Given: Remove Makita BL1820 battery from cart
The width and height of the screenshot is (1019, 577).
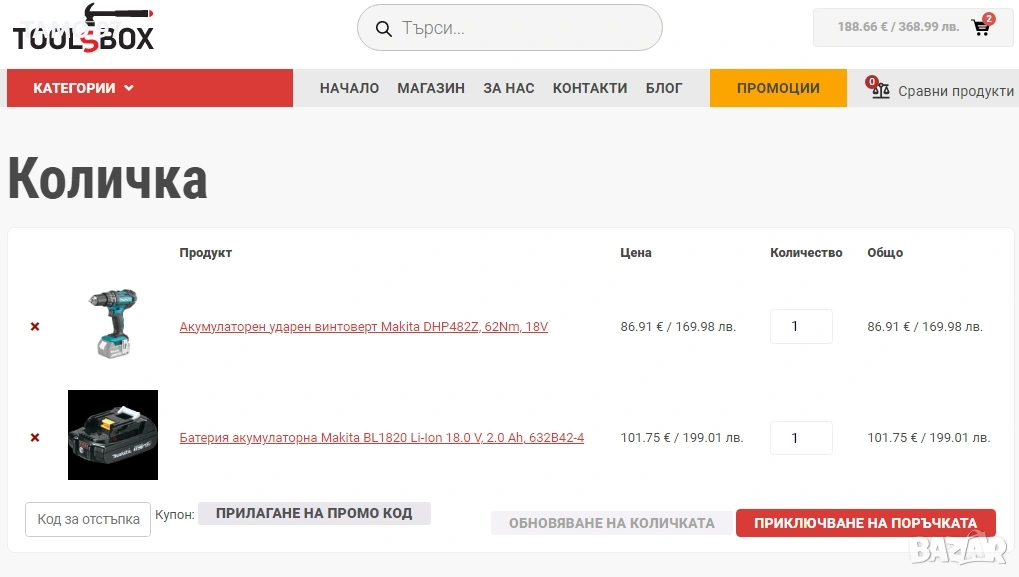Looking at the screenshot, I should [x=35, y=437].
